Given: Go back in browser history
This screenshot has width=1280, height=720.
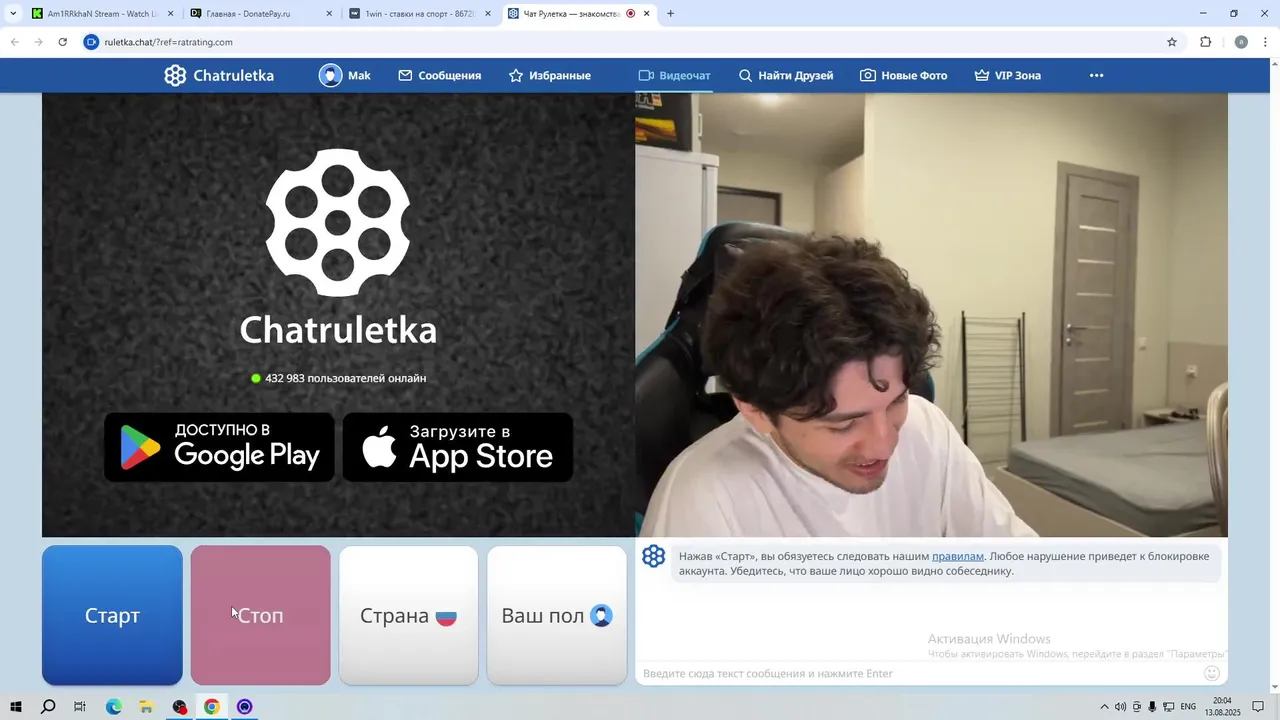Looking at the screenshot, I should [x=15, y=42].
